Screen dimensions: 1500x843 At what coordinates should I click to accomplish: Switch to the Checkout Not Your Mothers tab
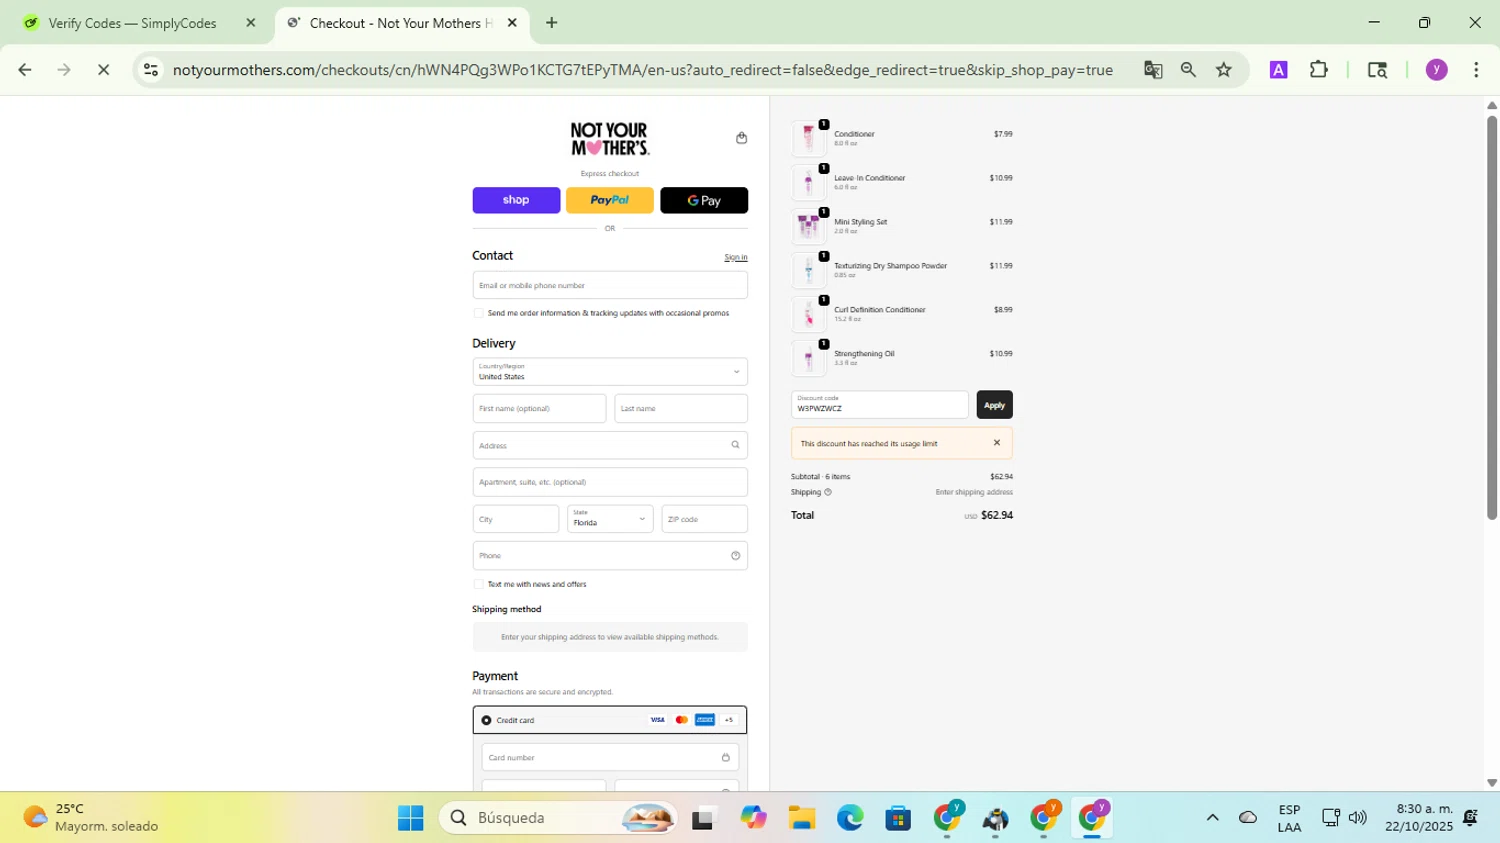[x=401, y=23]
